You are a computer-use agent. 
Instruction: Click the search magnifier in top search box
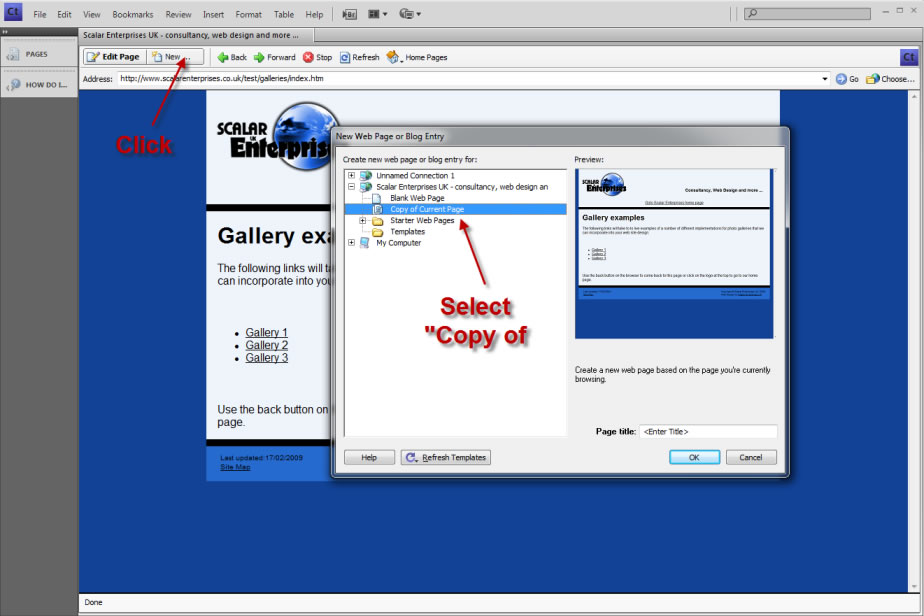[x=753, y=13]
